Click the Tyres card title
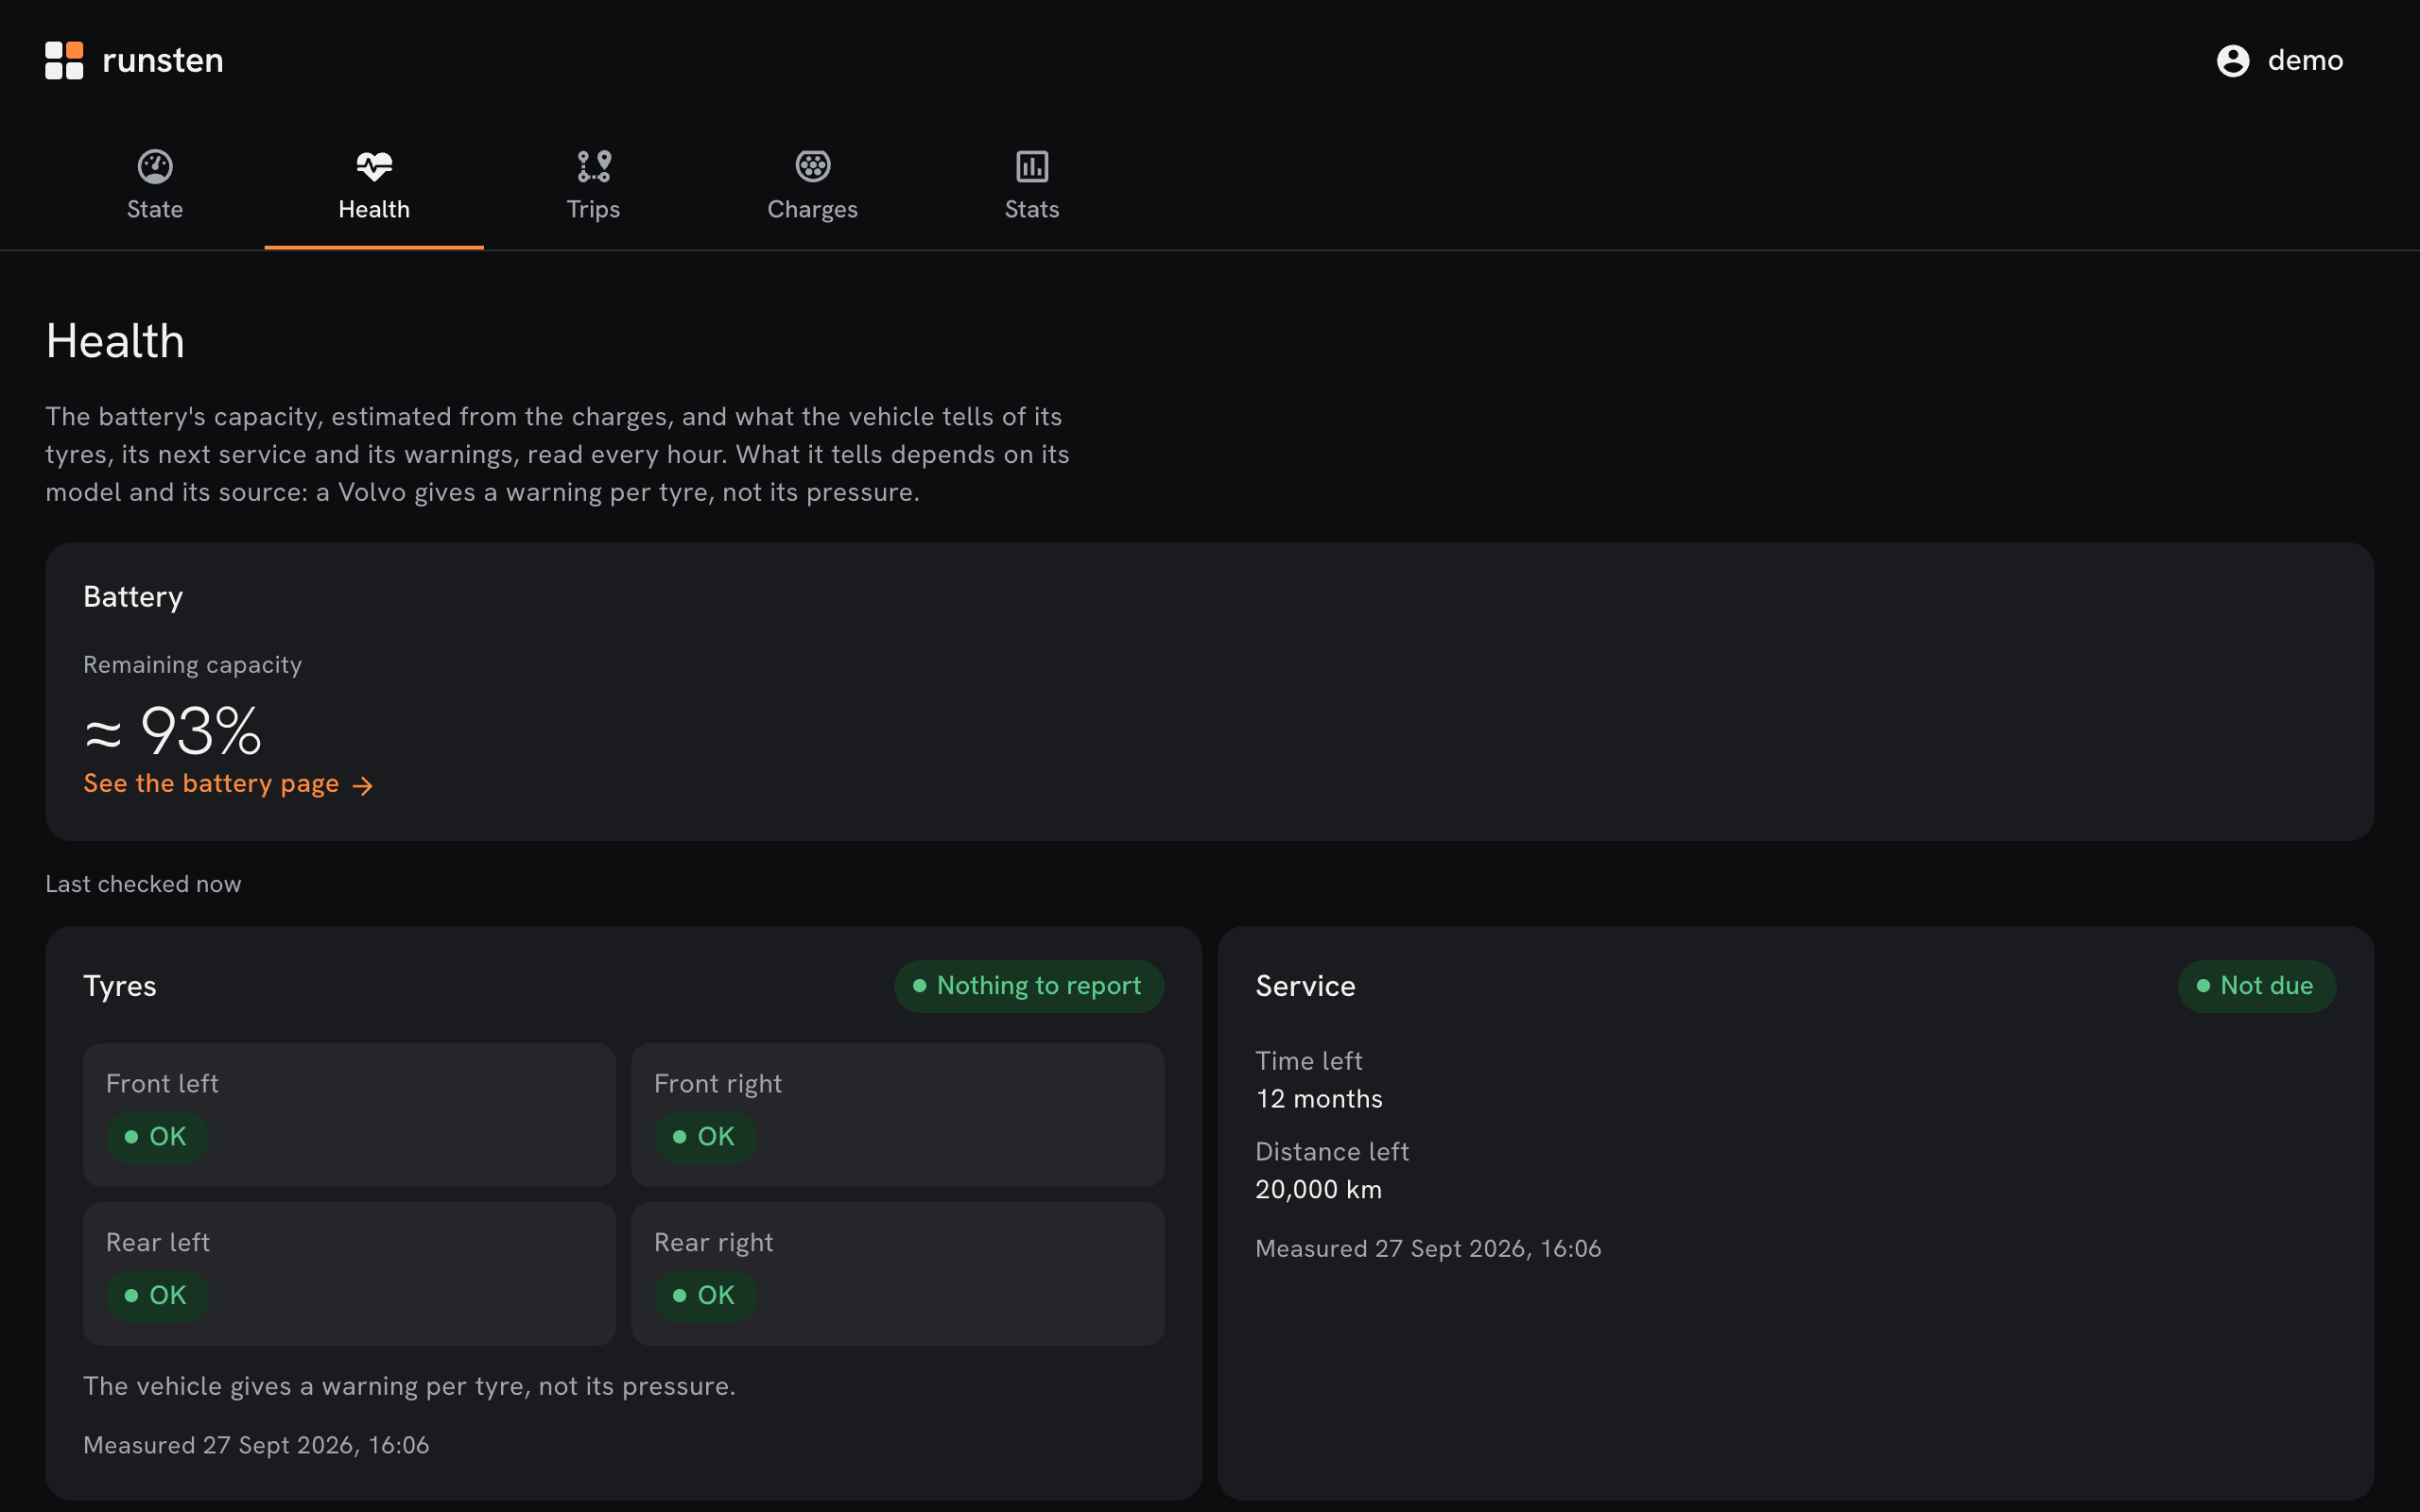 click(120, 986)
